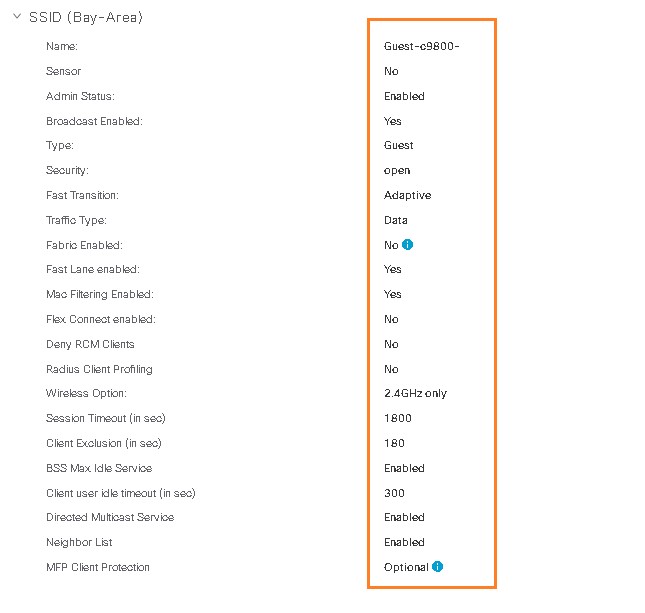645x613 pixels.
Task: Click the Client user idle timeout 300 value
Action: 394,493
